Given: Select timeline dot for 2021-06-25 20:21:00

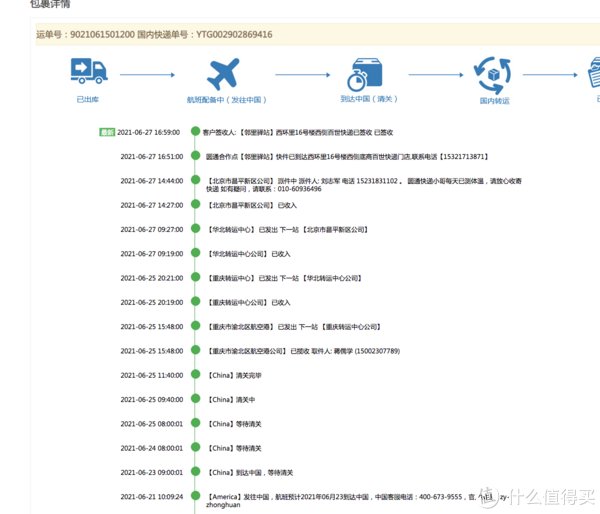Looking at the screenshot, I should 196,277.
